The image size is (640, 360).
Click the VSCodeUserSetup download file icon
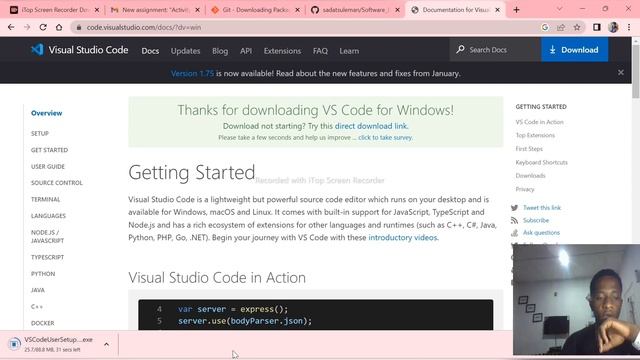[x=14, y=344]
